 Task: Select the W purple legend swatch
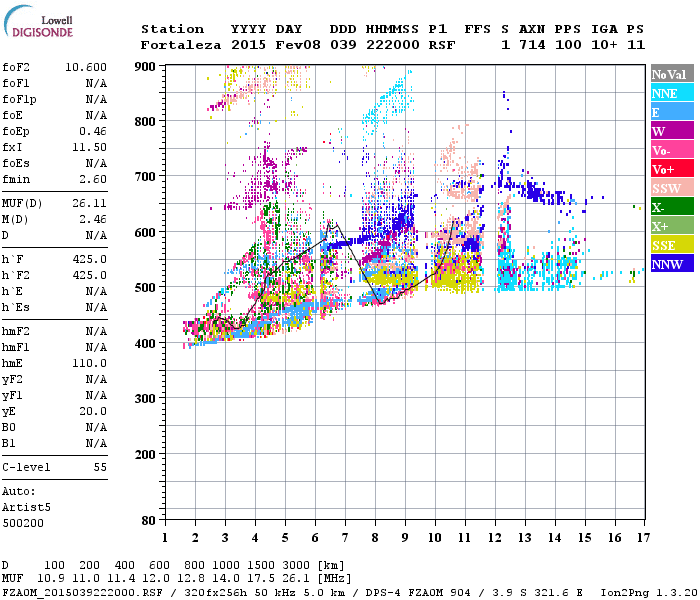click(x=672, y=131)
